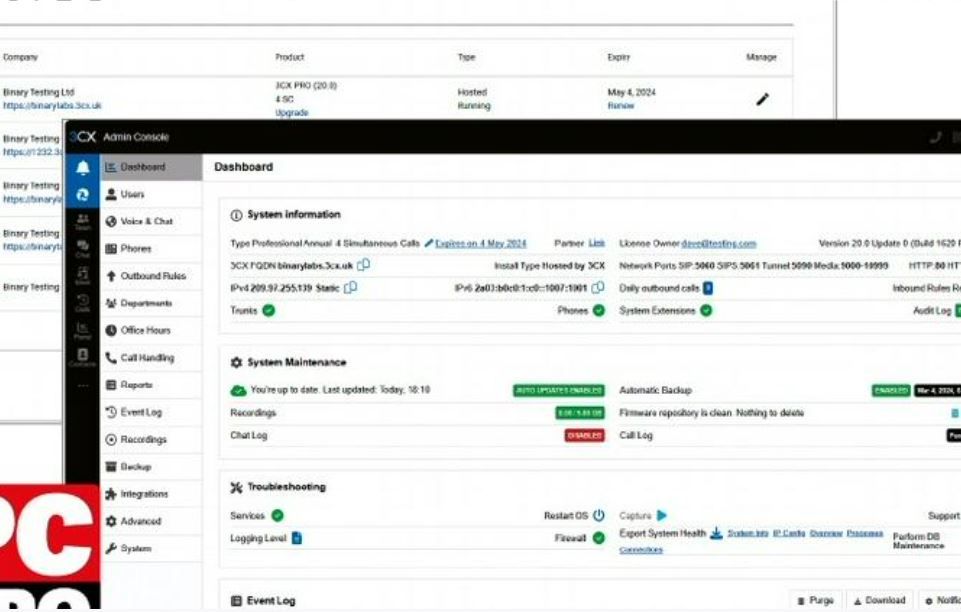
Task: Copy the IPv4 address with its icon
Action: pos(351,287)
